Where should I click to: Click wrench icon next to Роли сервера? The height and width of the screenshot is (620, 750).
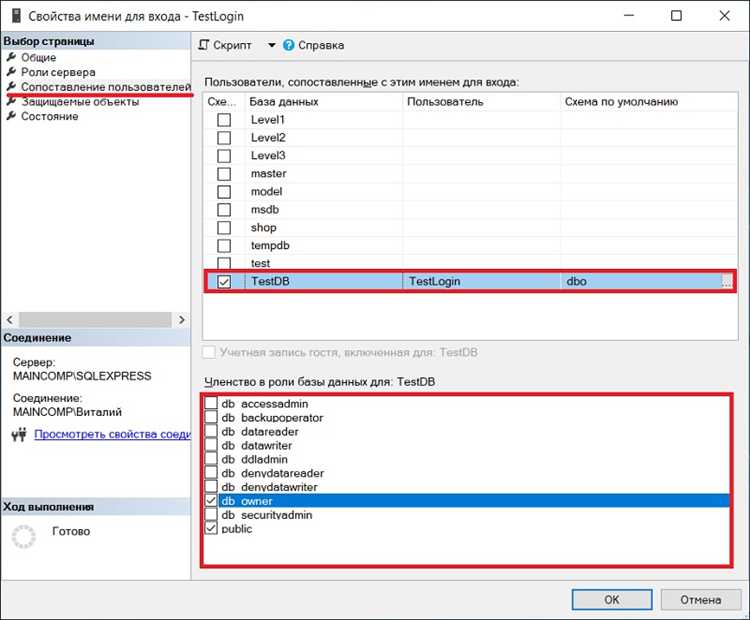(11, 72)
